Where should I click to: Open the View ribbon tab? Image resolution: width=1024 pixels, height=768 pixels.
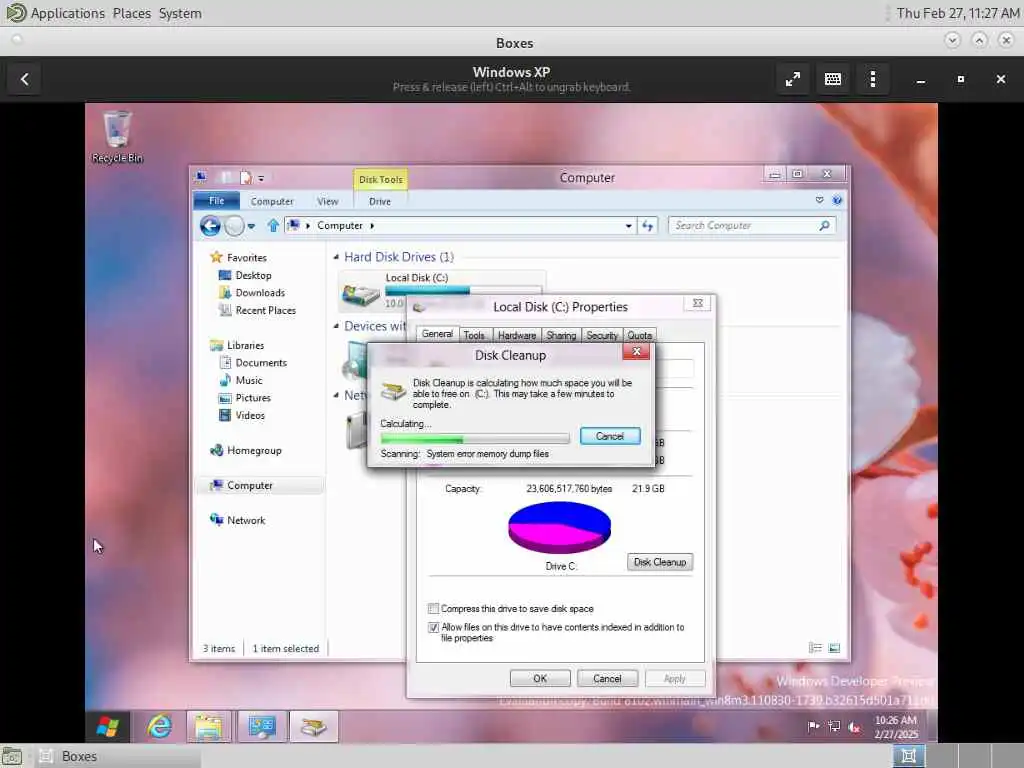(328, 202)
